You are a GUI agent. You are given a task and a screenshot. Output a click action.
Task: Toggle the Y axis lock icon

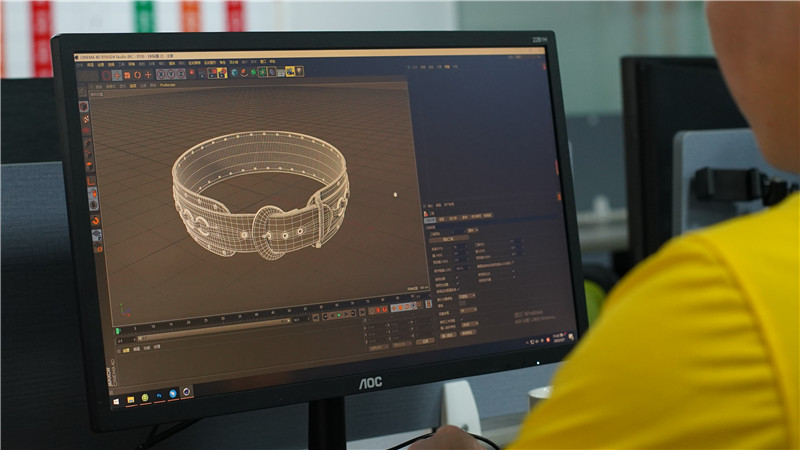[x=170, y=74]
